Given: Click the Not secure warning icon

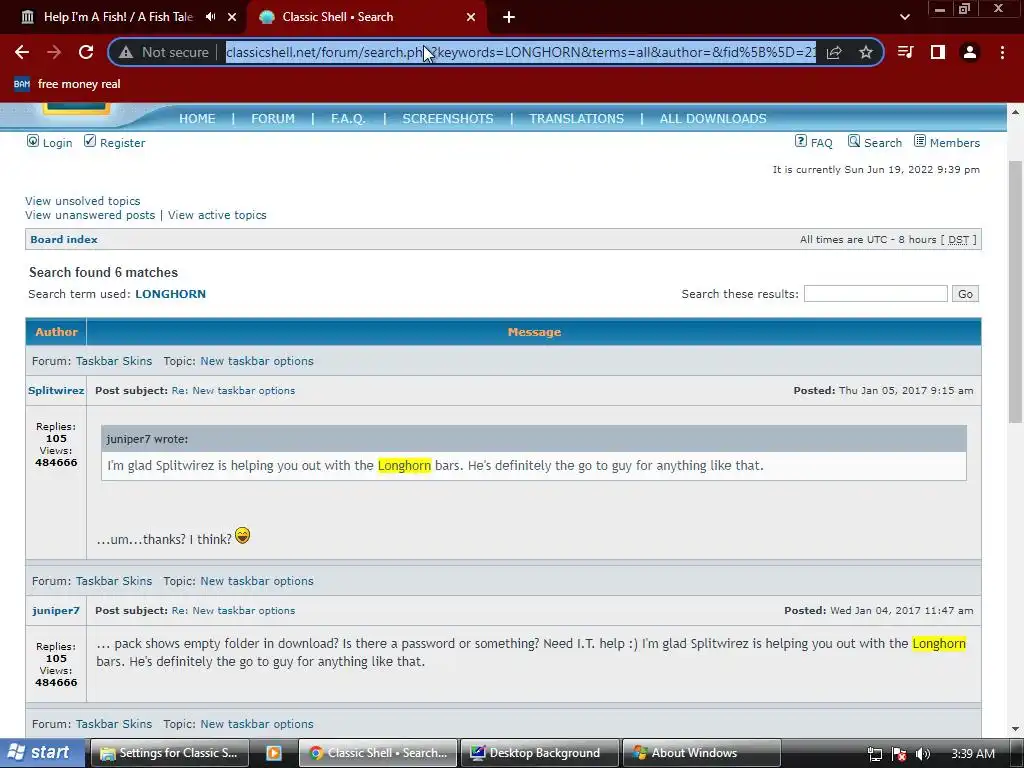Looking at the screenshot, I should (x=125, y=52).
